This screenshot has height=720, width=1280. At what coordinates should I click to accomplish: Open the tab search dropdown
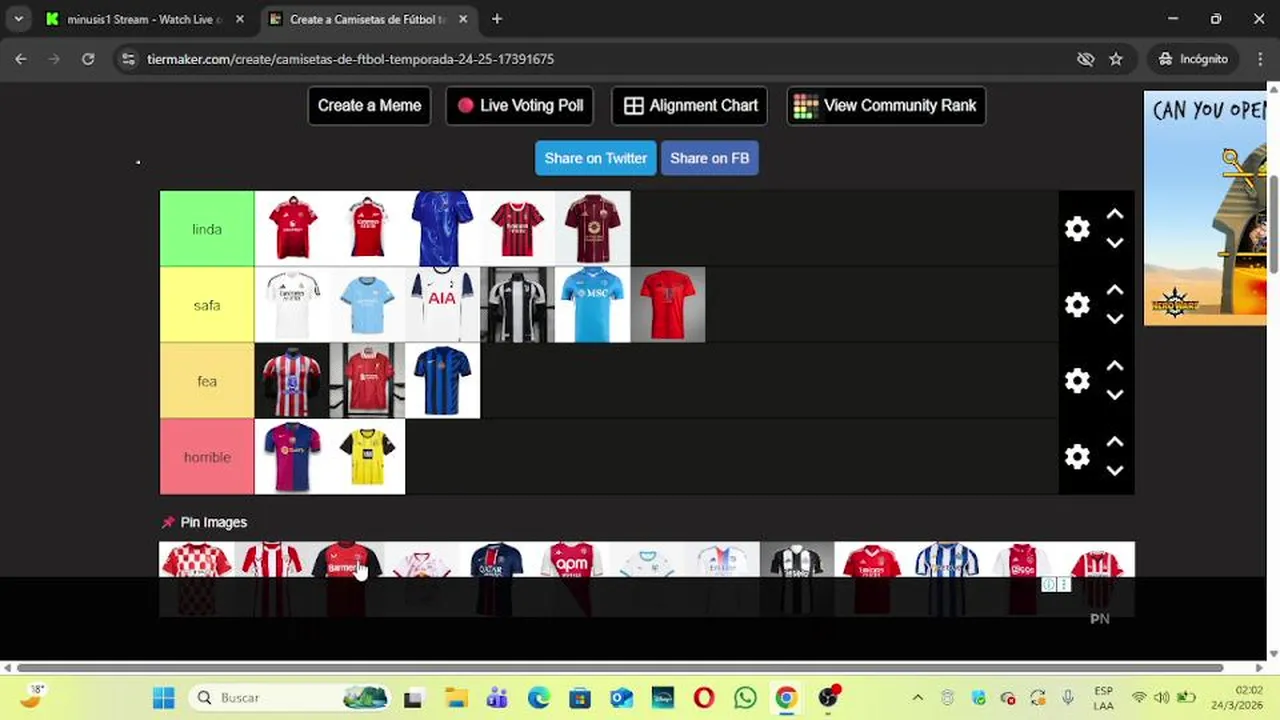[x=18, y=19]
